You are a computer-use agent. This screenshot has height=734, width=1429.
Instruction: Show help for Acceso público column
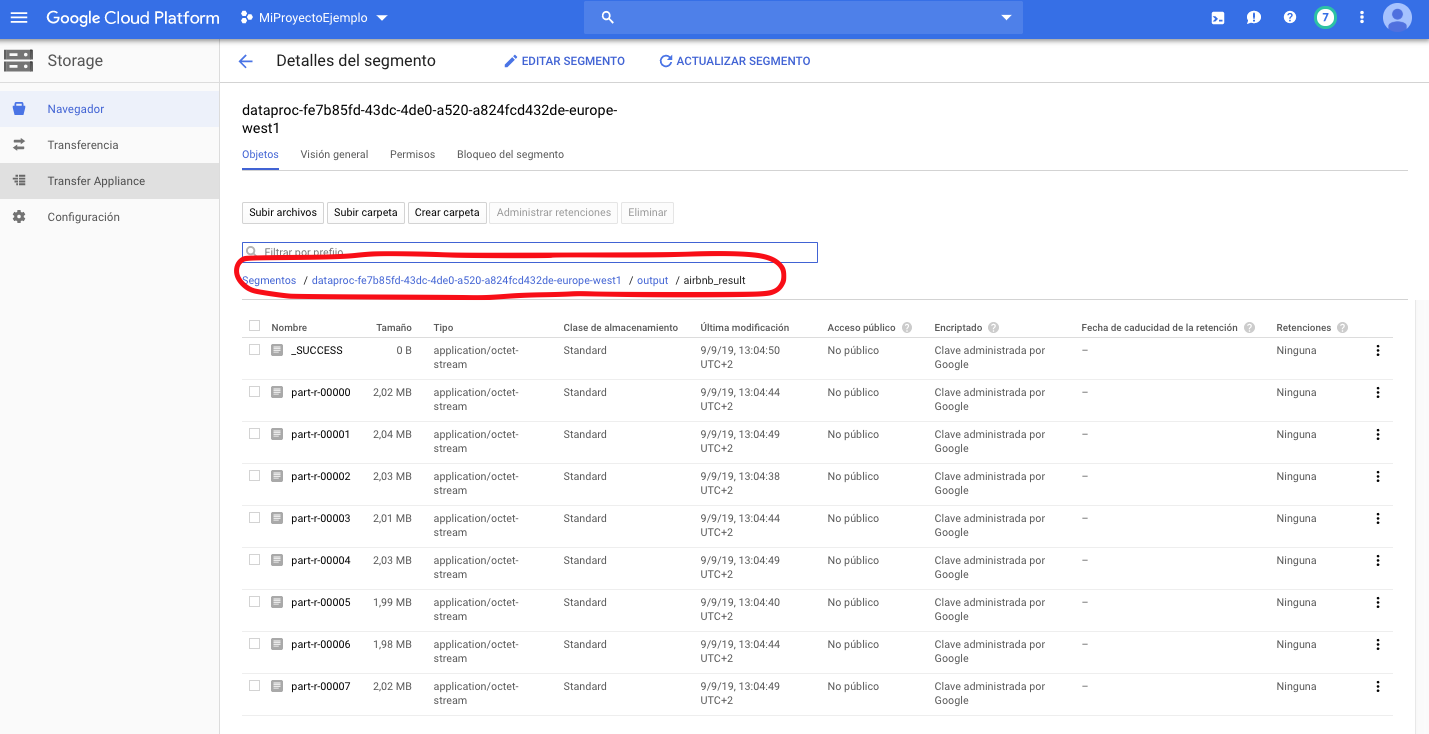[x=907, y=328]
